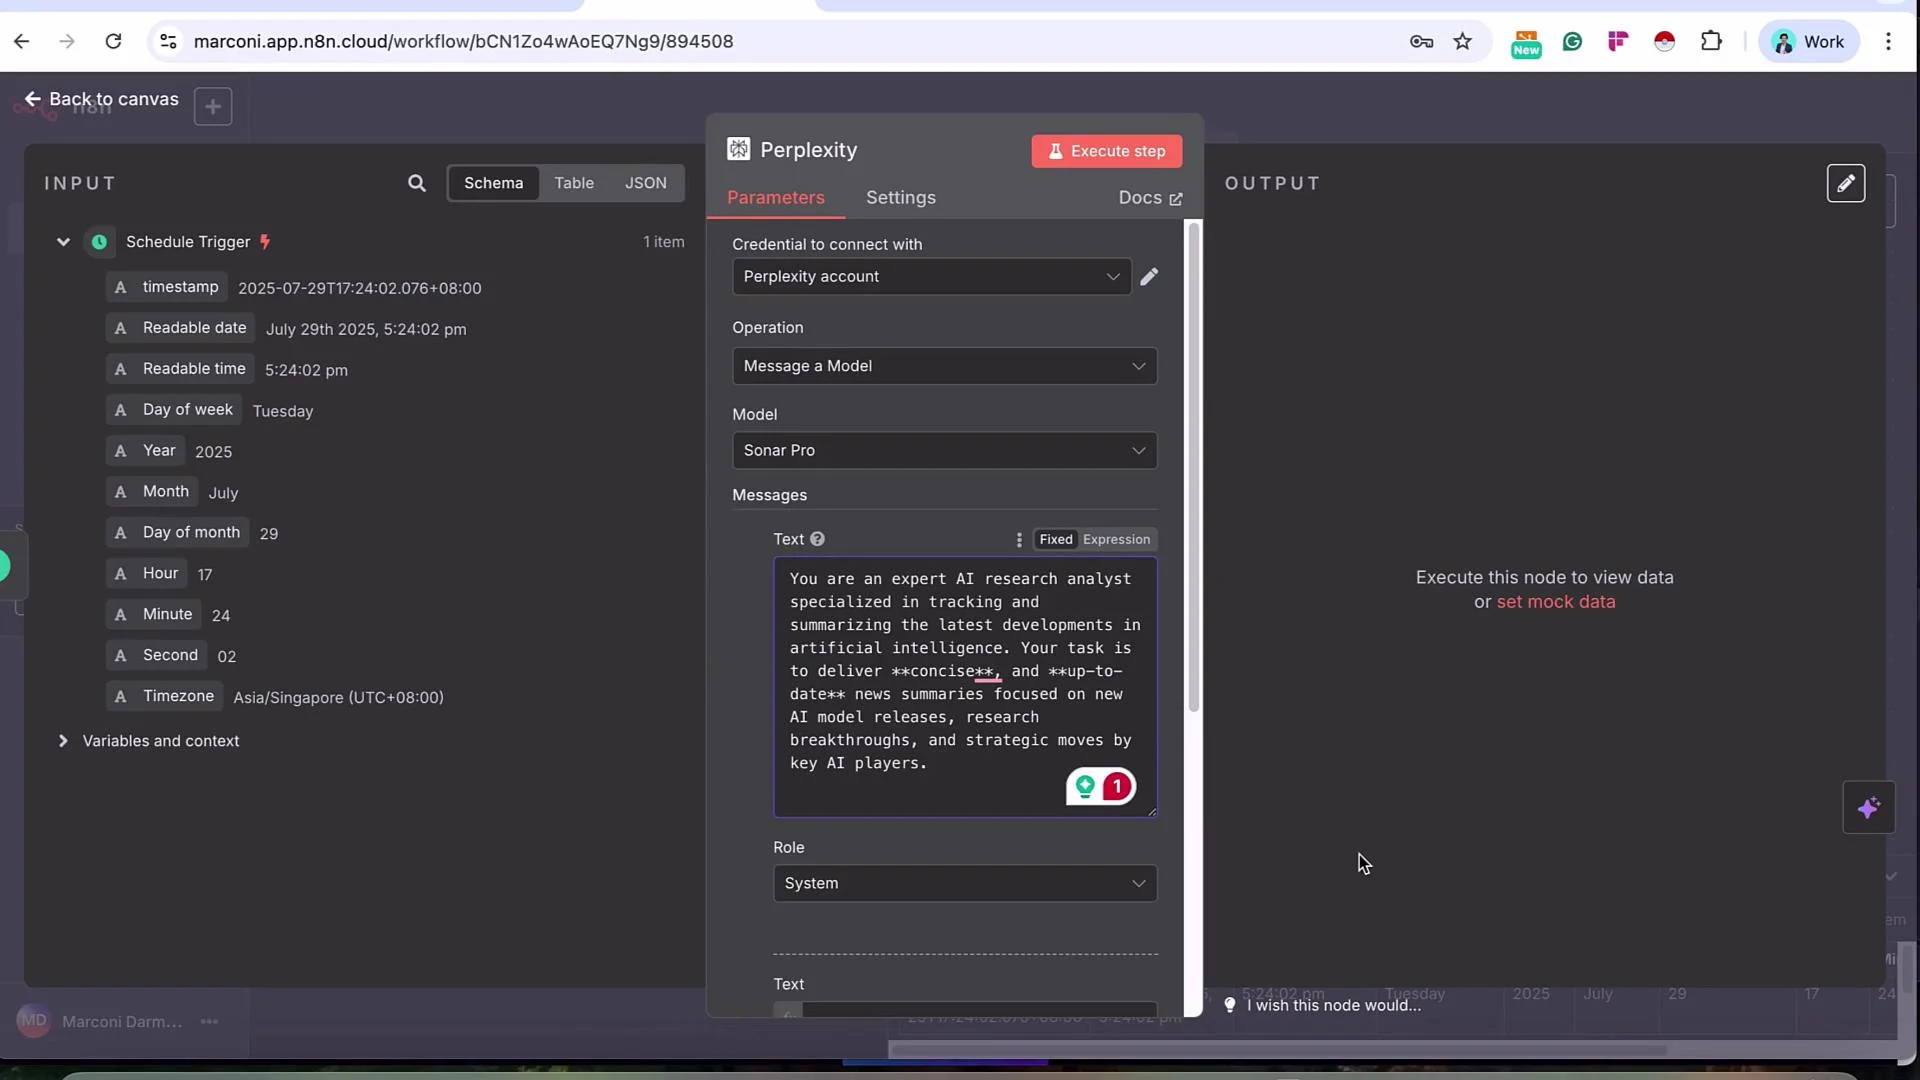1920x1080 pixels.
Task: Click the browser forward arrow
Action: pyautogui.click(x=67, y=41)
